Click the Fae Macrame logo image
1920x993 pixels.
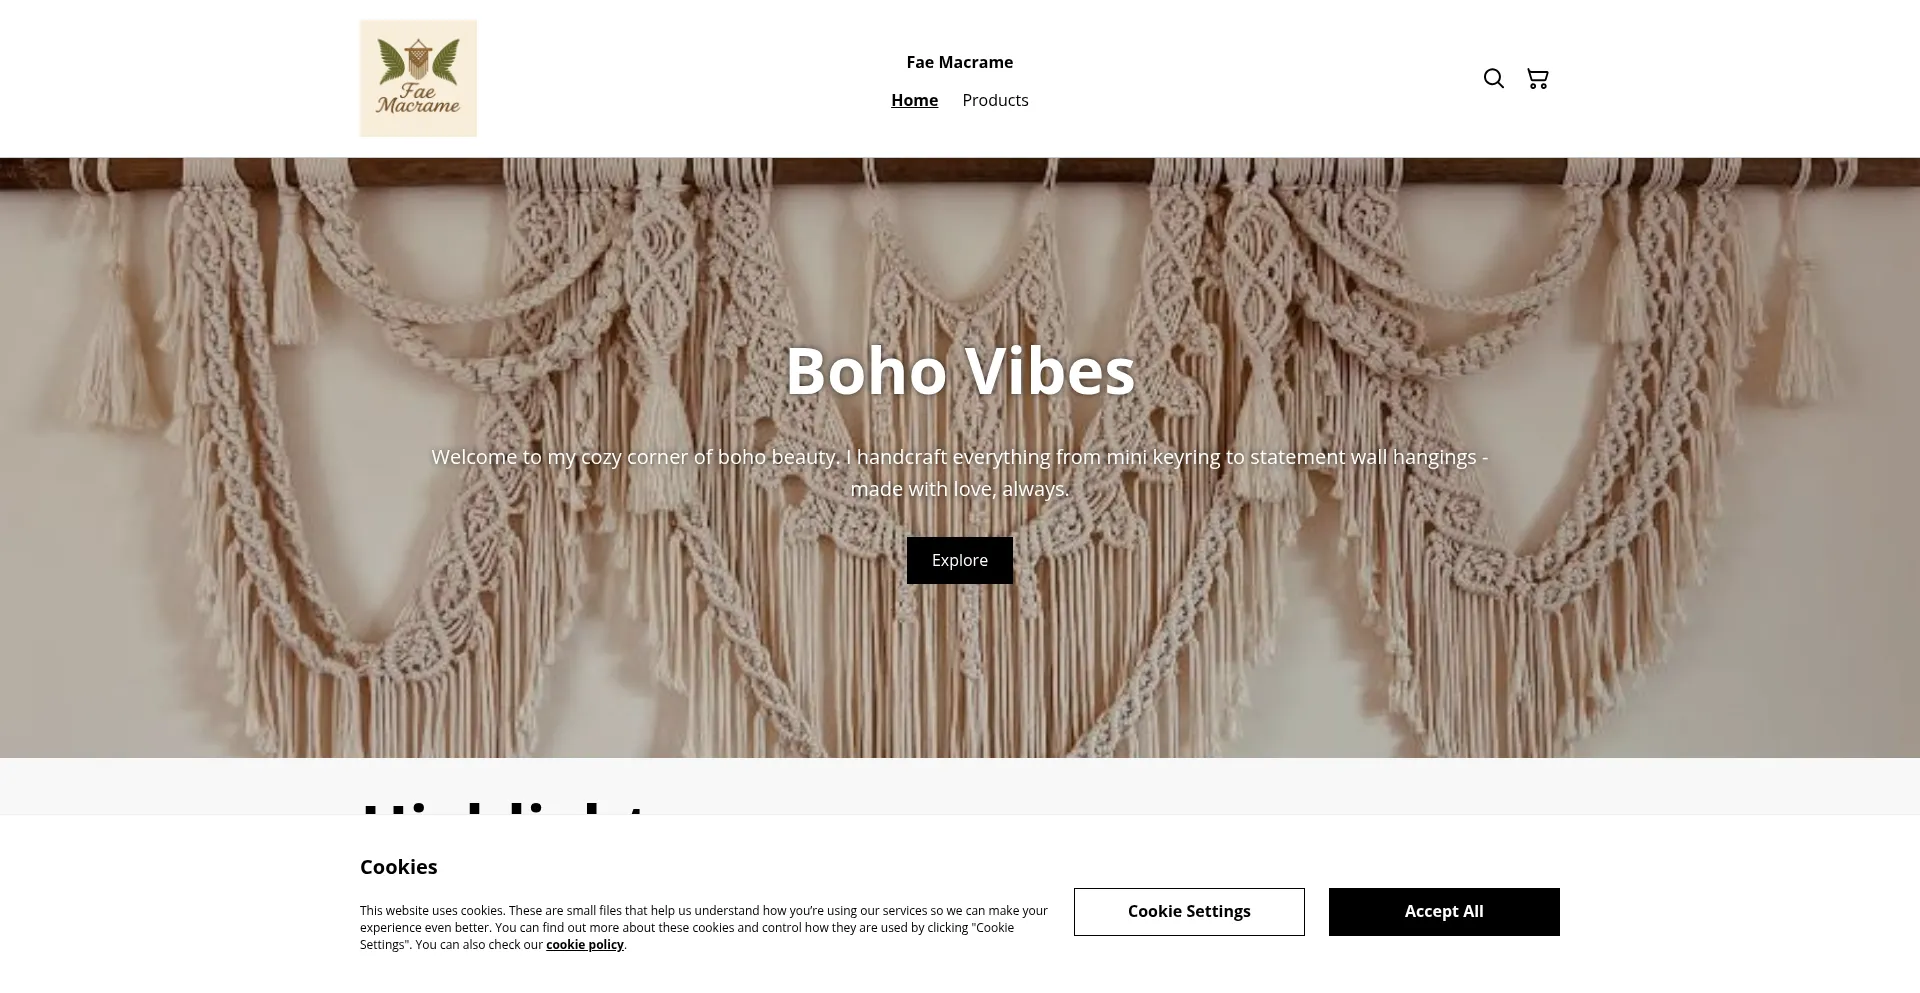[x=418, y=78]
